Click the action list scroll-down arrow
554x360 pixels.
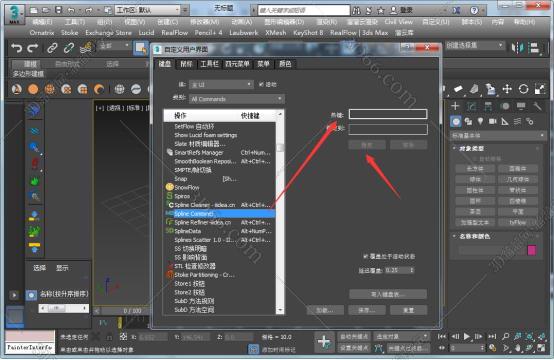(x=280, y=310)
